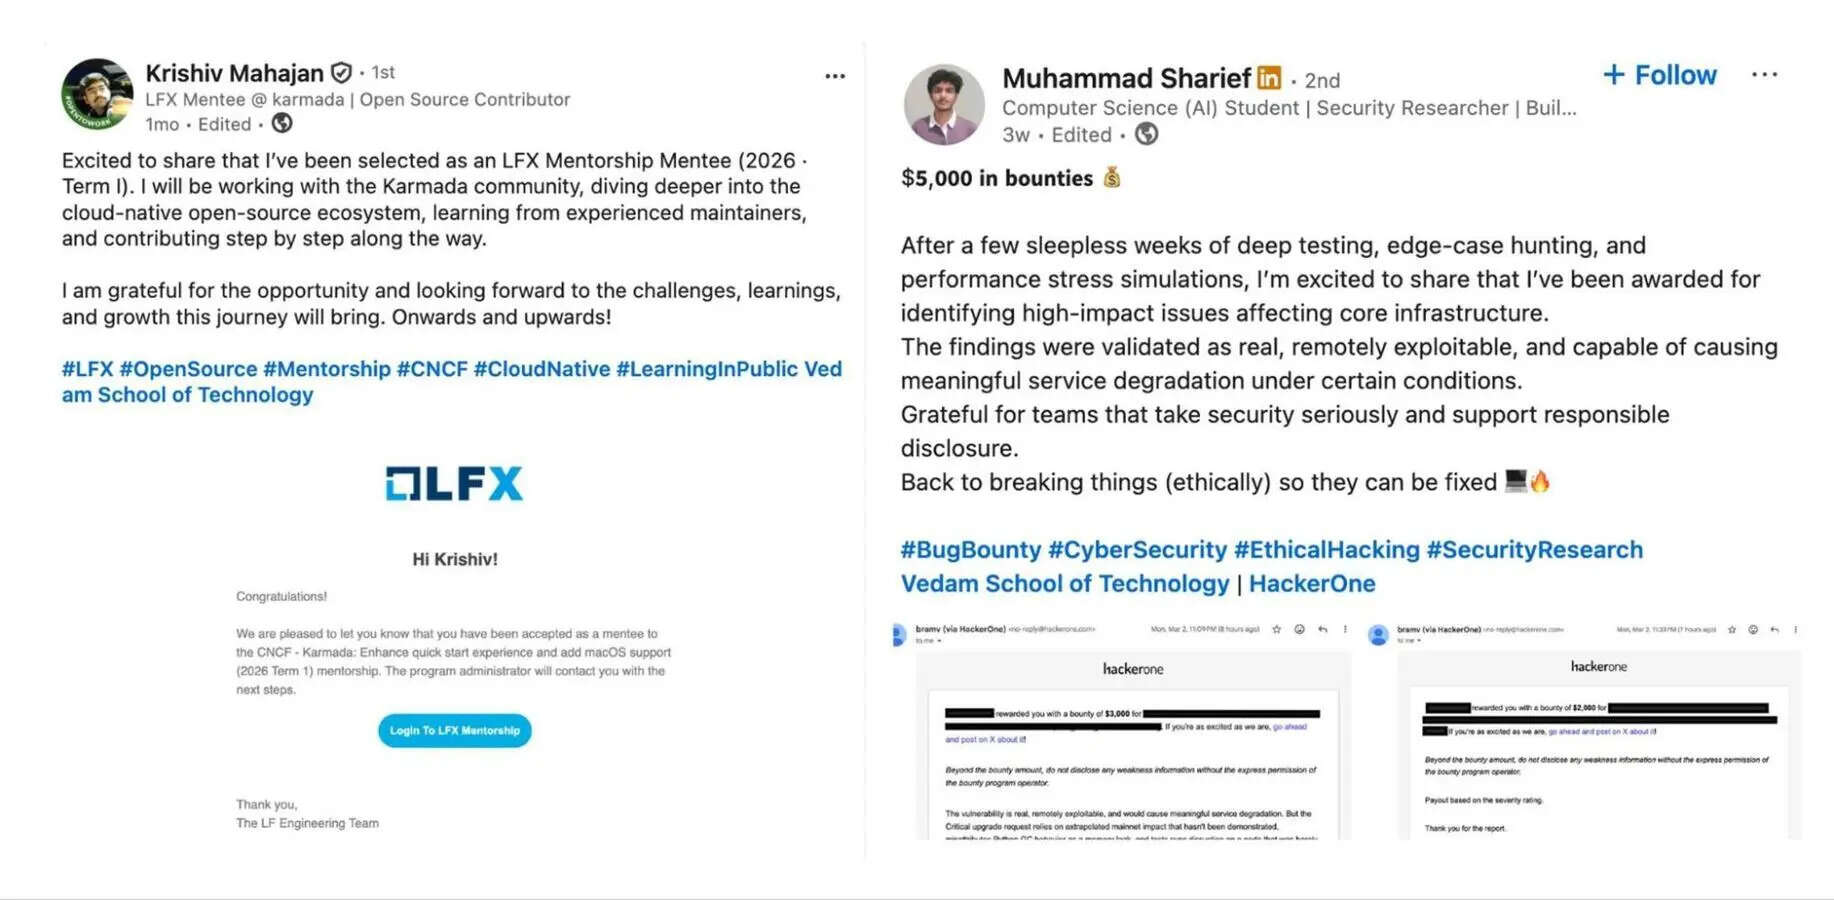Click the globe icon on Muhammad Sharief's post

[x=1147, y=134]
